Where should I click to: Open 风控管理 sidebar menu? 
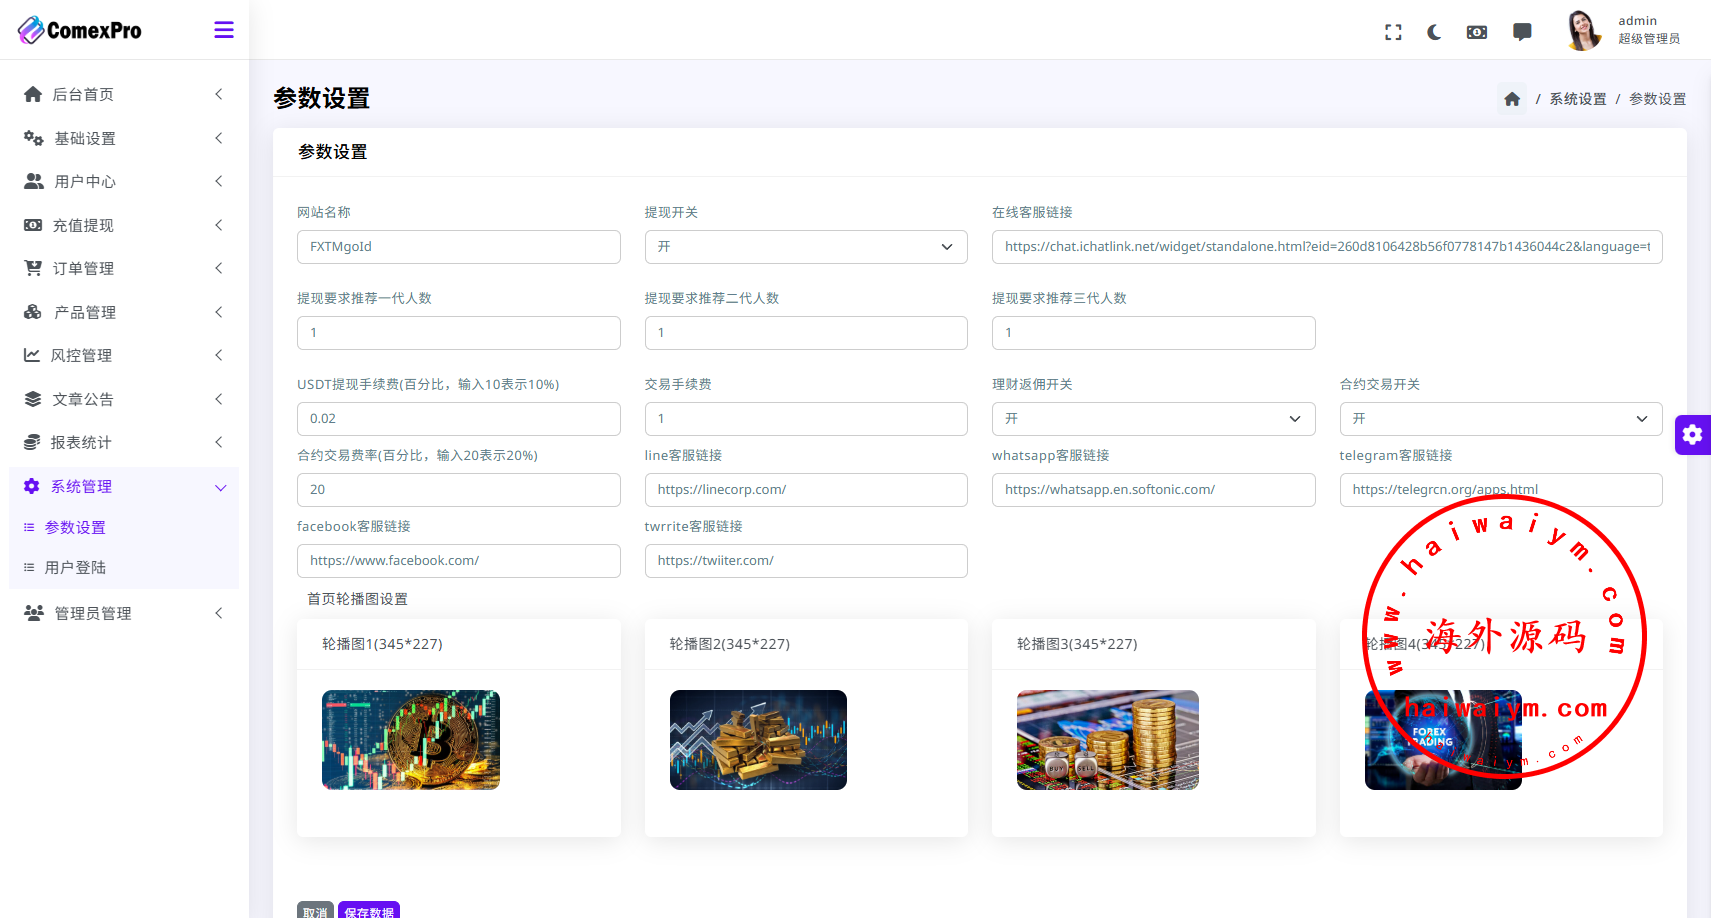[124, 355]
